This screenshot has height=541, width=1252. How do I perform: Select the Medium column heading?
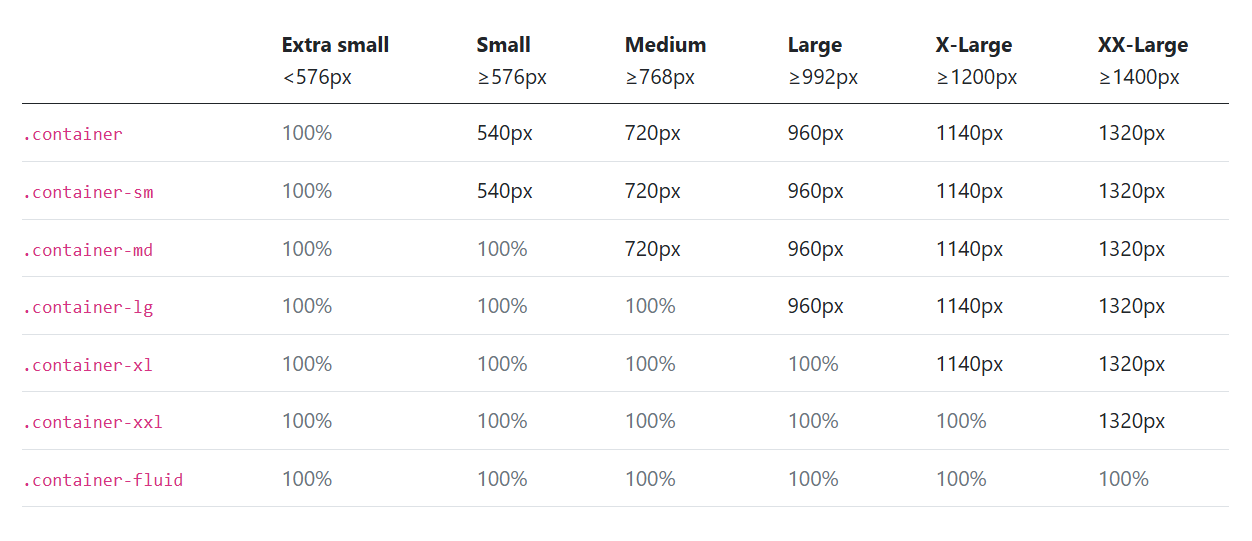pos(665,45)
